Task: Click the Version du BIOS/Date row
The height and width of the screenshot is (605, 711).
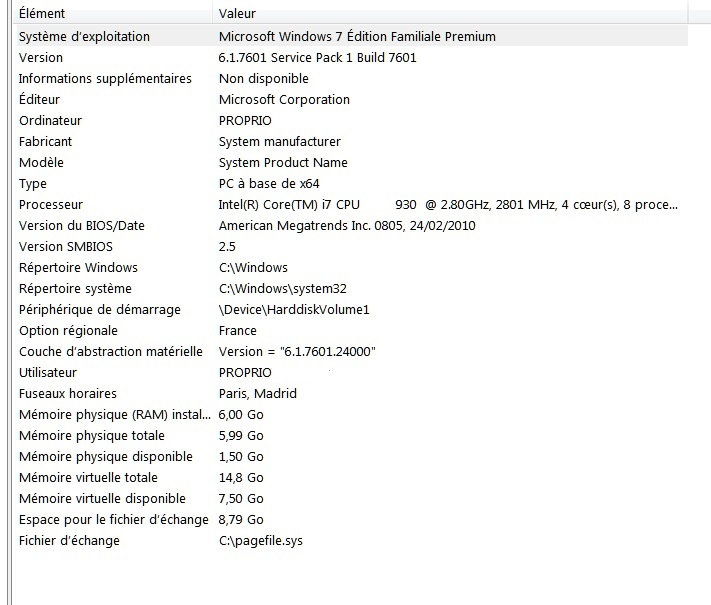Action: click(x=82, y=226)
